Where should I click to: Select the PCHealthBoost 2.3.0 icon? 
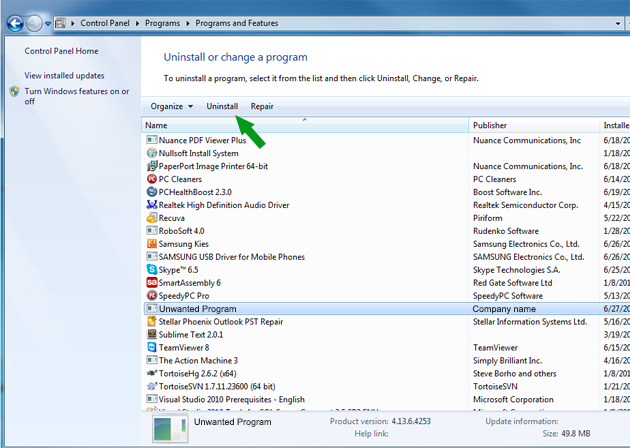(x=151, y=192)
